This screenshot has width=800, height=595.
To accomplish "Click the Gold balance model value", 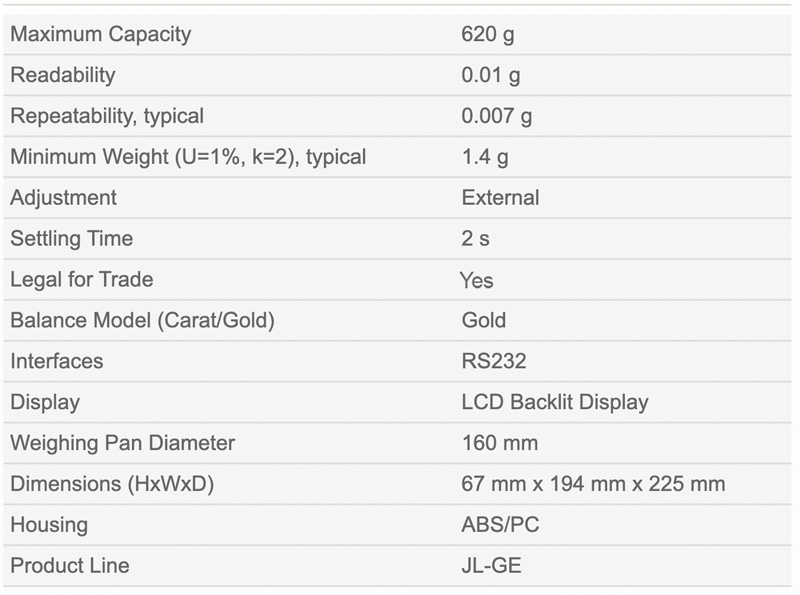I will coord(484,320).
